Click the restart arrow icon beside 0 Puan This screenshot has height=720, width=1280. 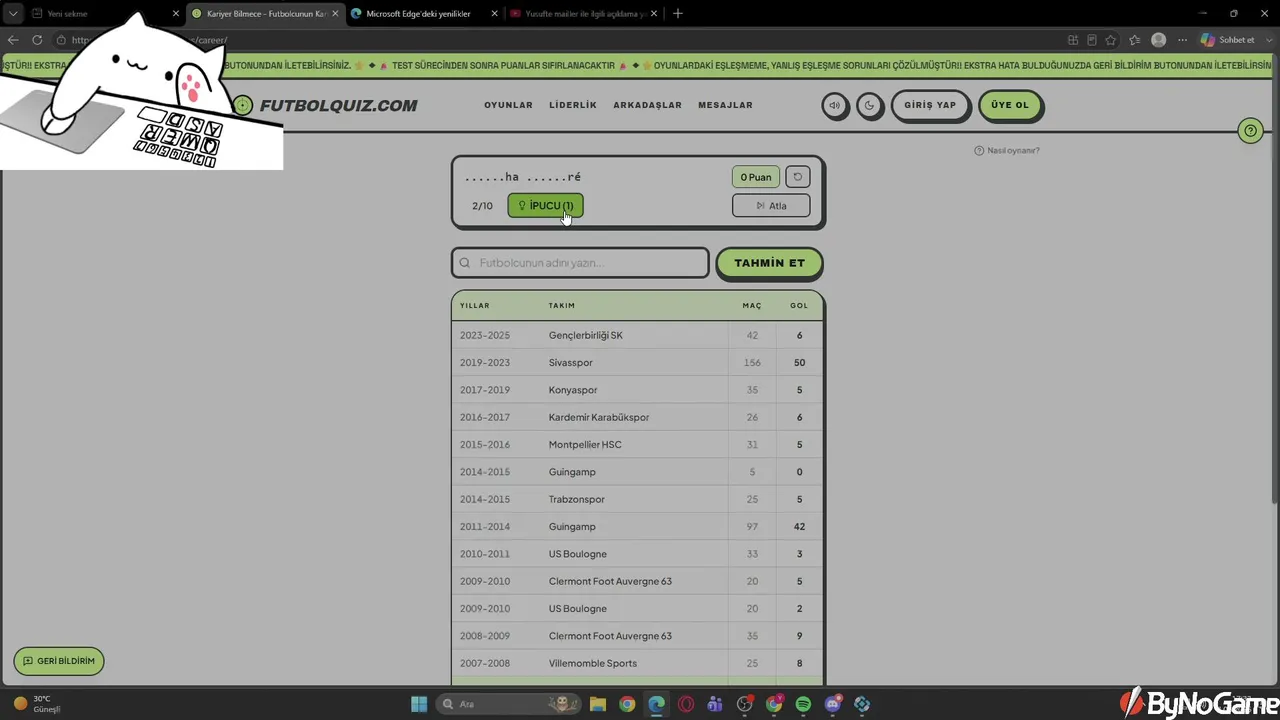(x=797, y=177)
